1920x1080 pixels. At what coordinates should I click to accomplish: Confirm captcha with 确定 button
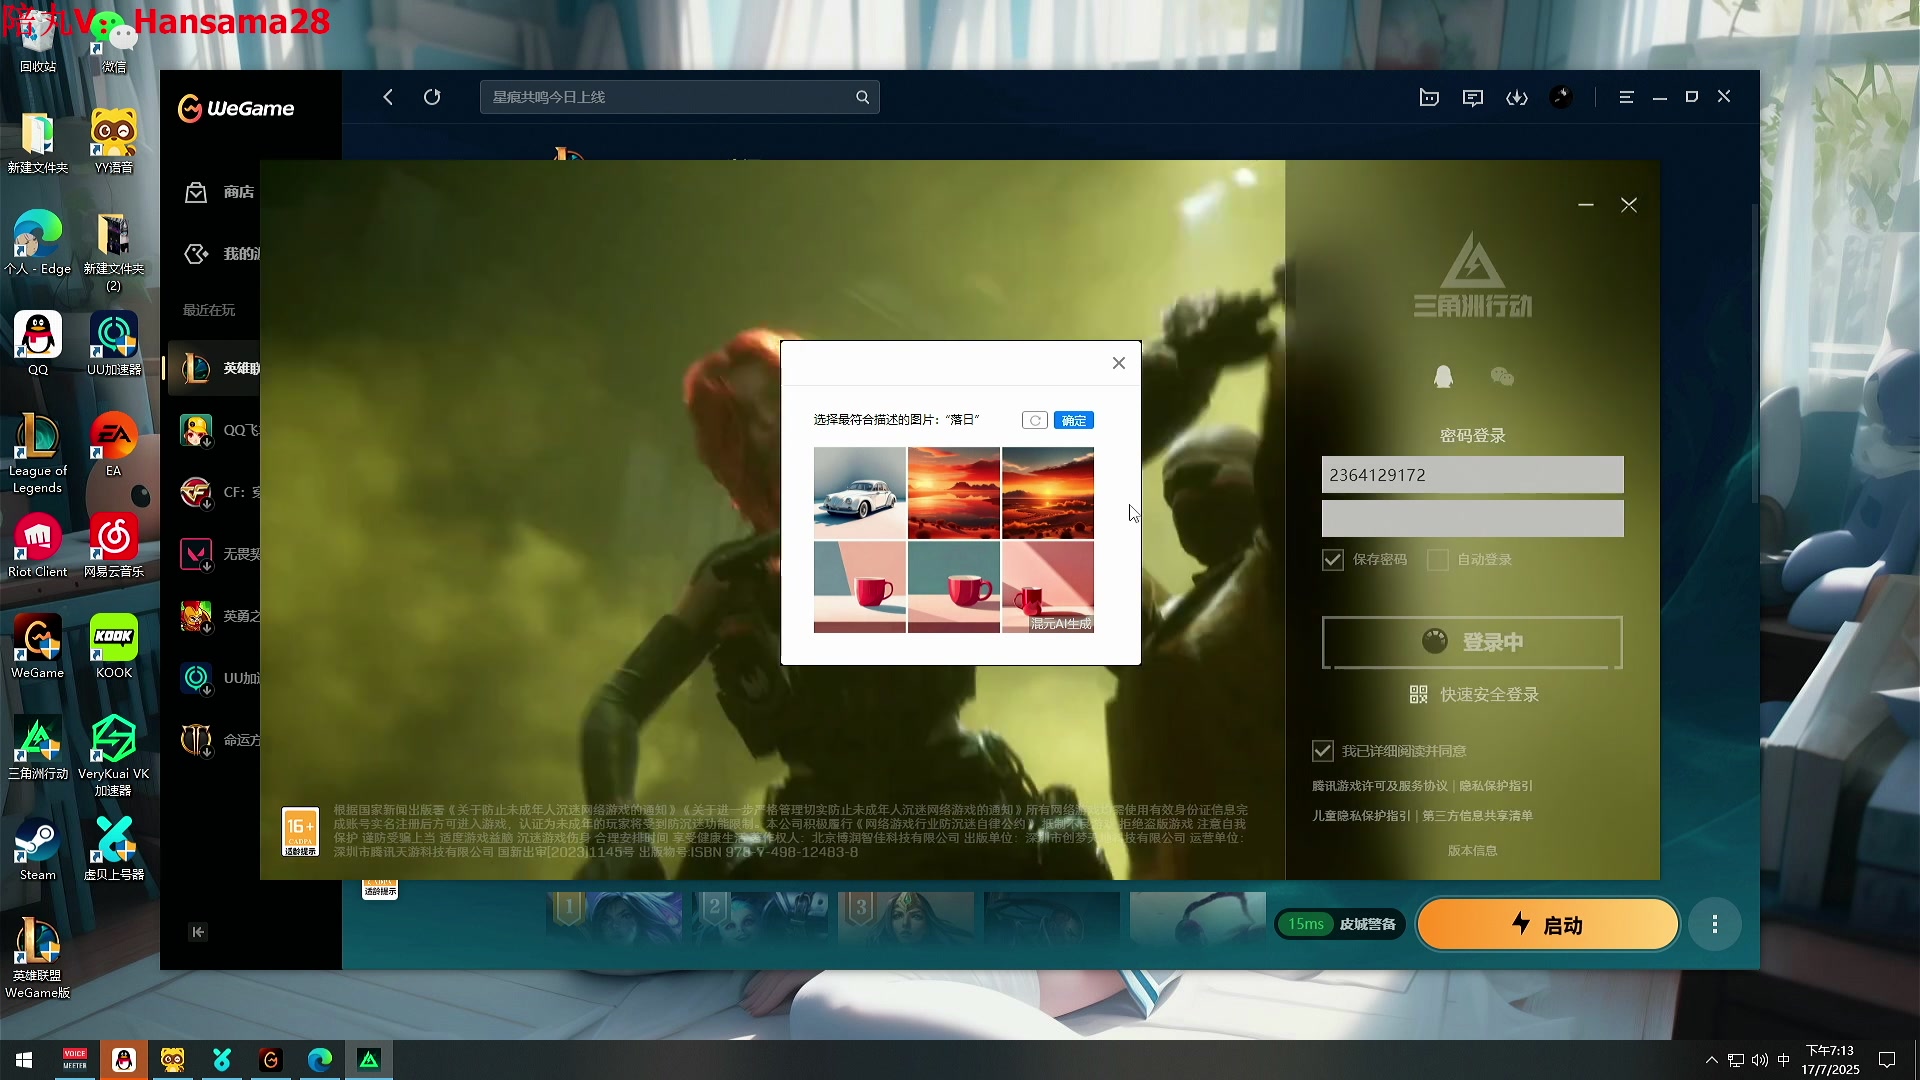point(1074,420)
